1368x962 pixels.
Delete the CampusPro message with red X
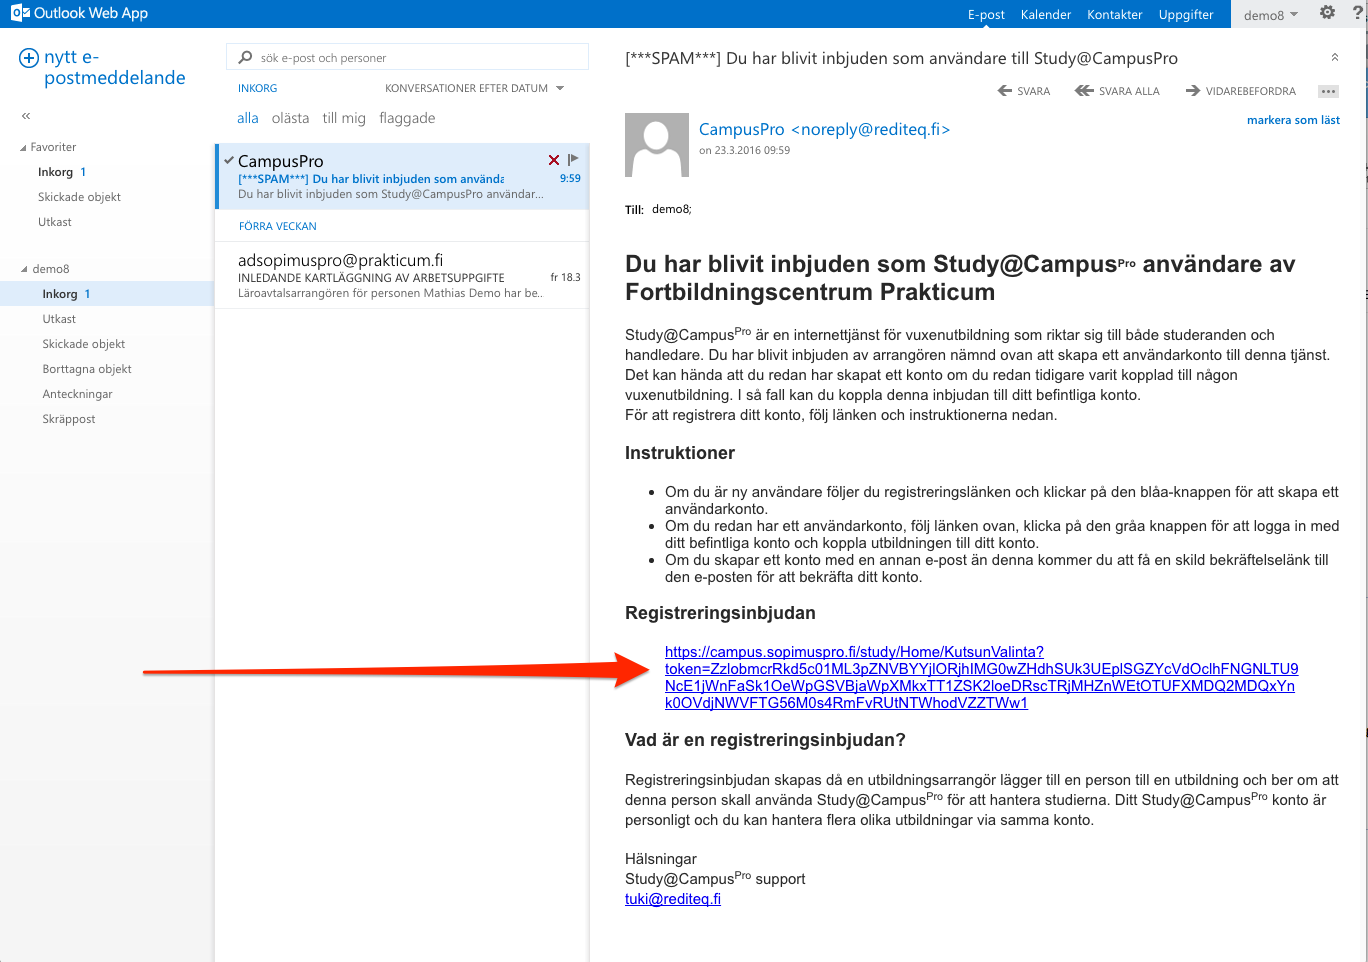pos(554,160)
